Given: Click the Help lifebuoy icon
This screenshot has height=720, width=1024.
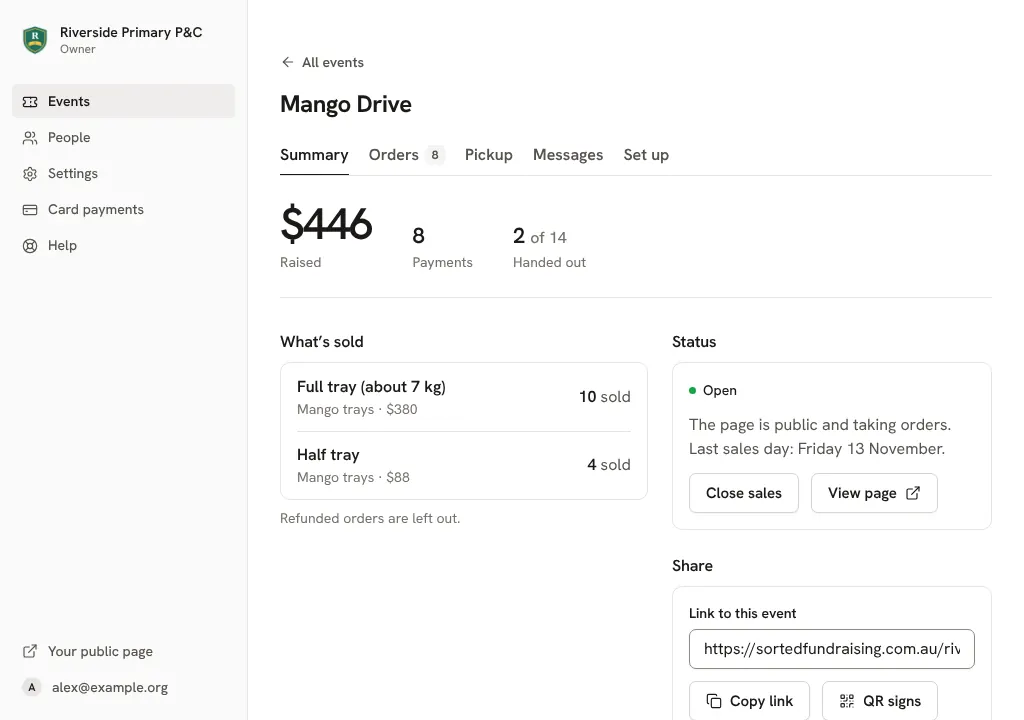Looking at the screenshot, I should (30, 246).
